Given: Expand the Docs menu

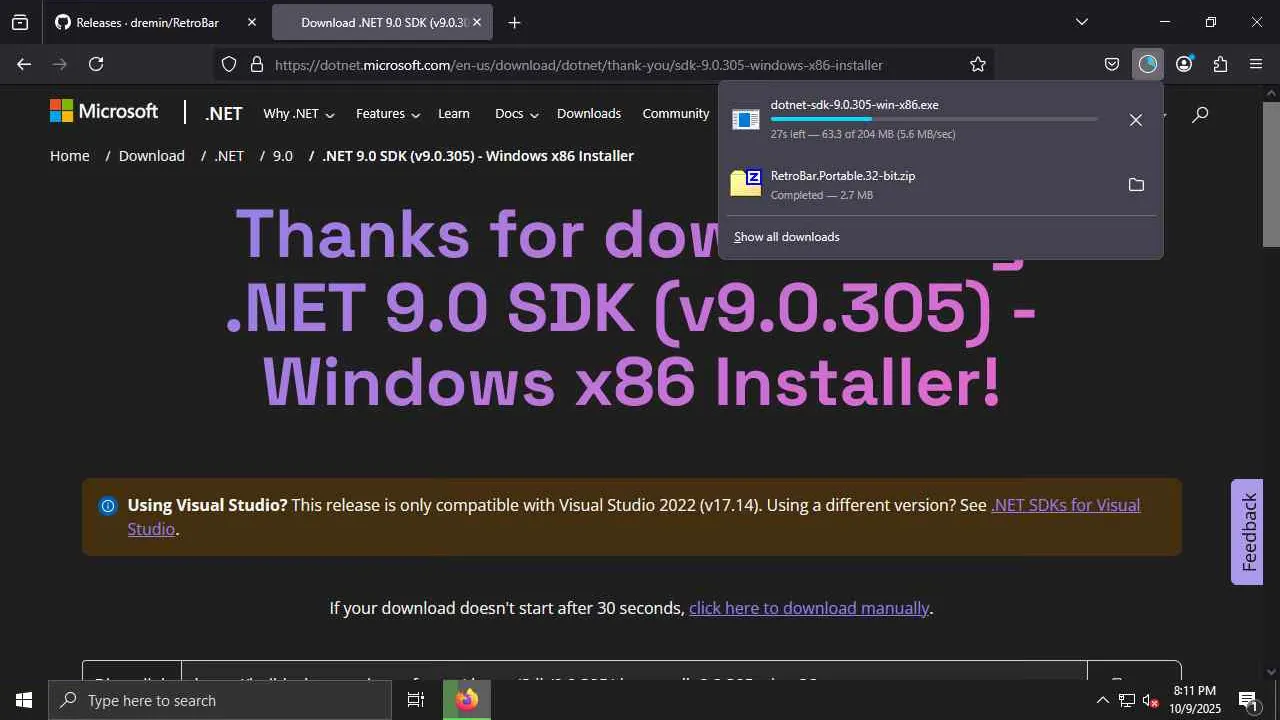Looking at the screenshot, I should click(517, 114).
